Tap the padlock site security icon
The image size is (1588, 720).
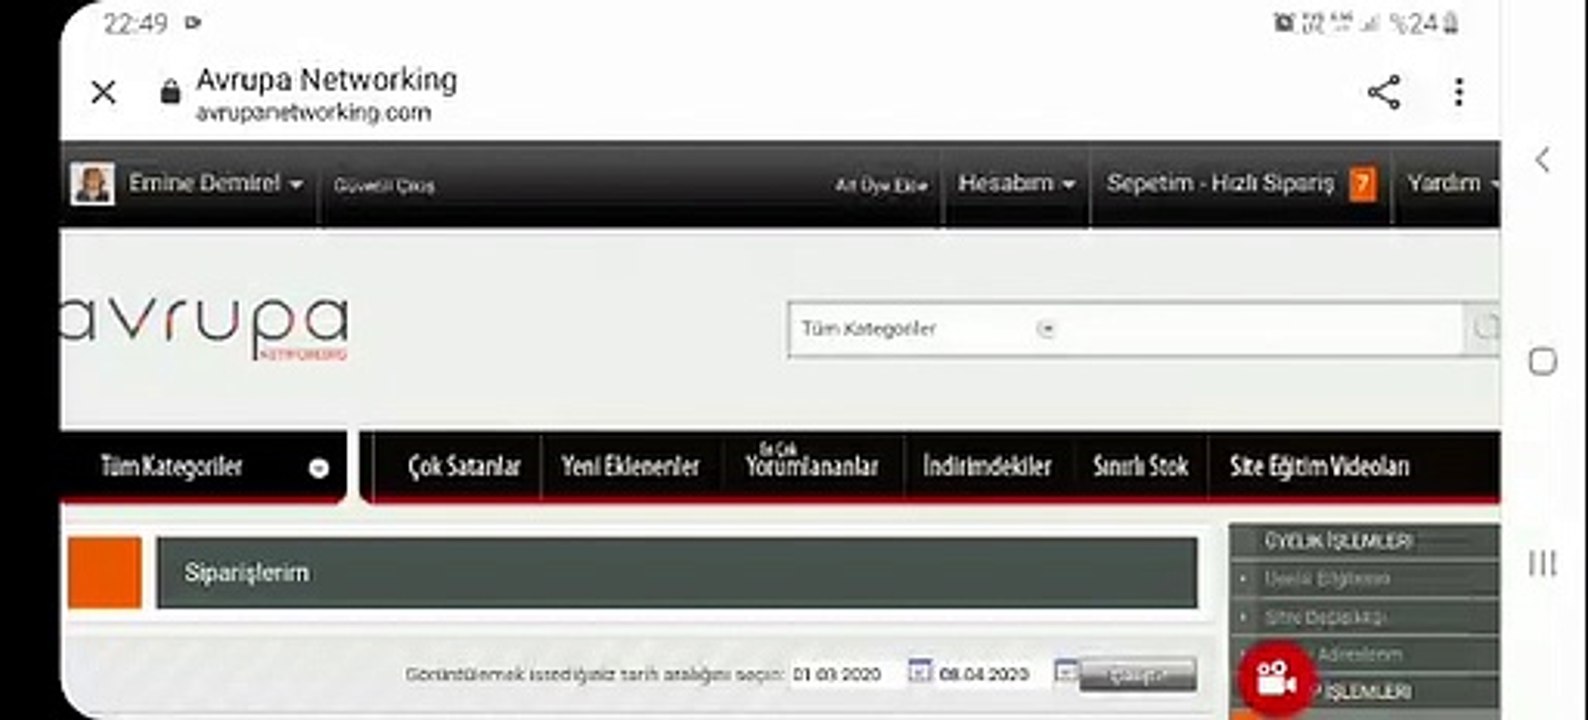170,92
